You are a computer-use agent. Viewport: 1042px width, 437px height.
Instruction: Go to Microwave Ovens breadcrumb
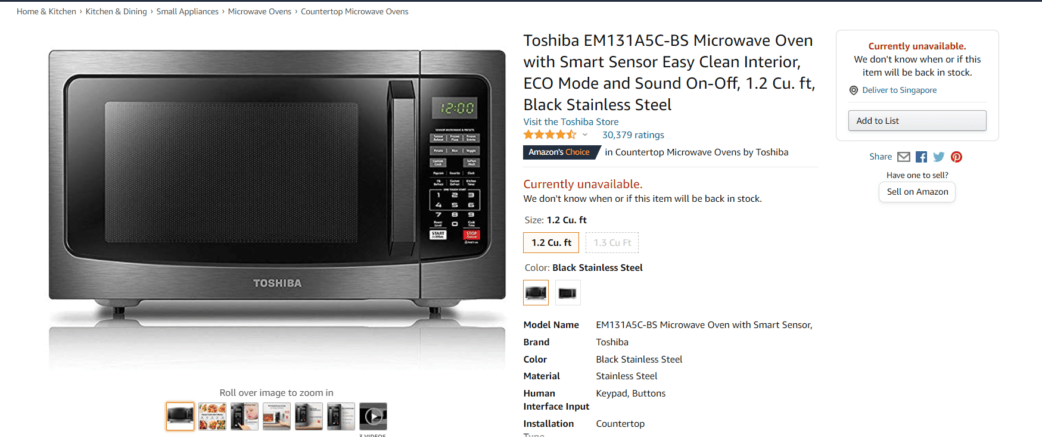(259, 11)
